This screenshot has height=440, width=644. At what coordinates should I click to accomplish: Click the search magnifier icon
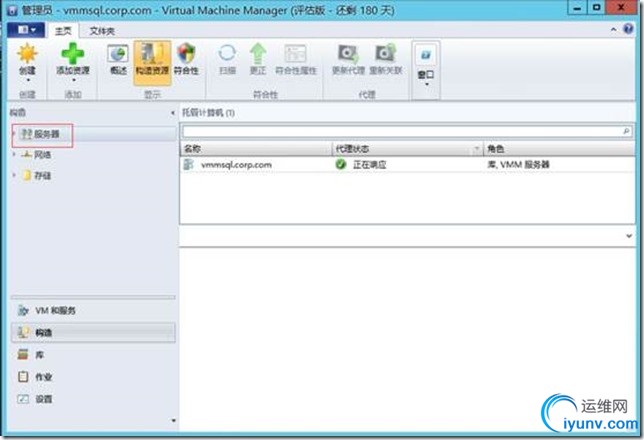[x=626, y=131]
